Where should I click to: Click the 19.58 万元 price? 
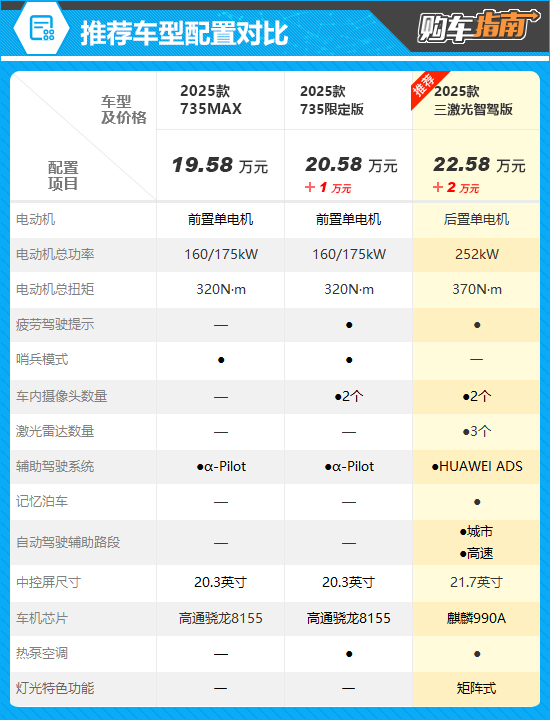[220, 165]
